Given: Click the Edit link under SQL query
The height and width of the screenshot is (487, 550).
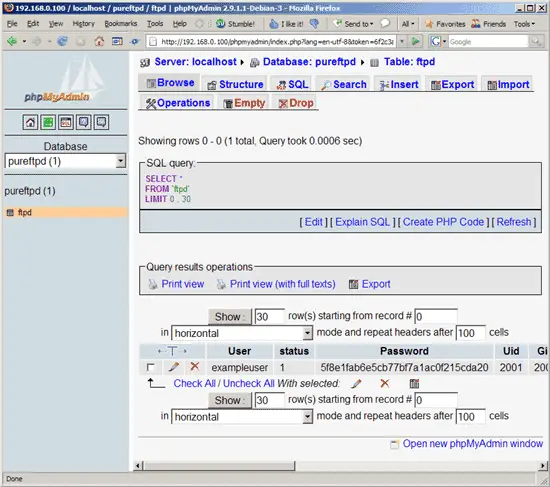Looking at the screenshot, I should (x=314, y=222).
